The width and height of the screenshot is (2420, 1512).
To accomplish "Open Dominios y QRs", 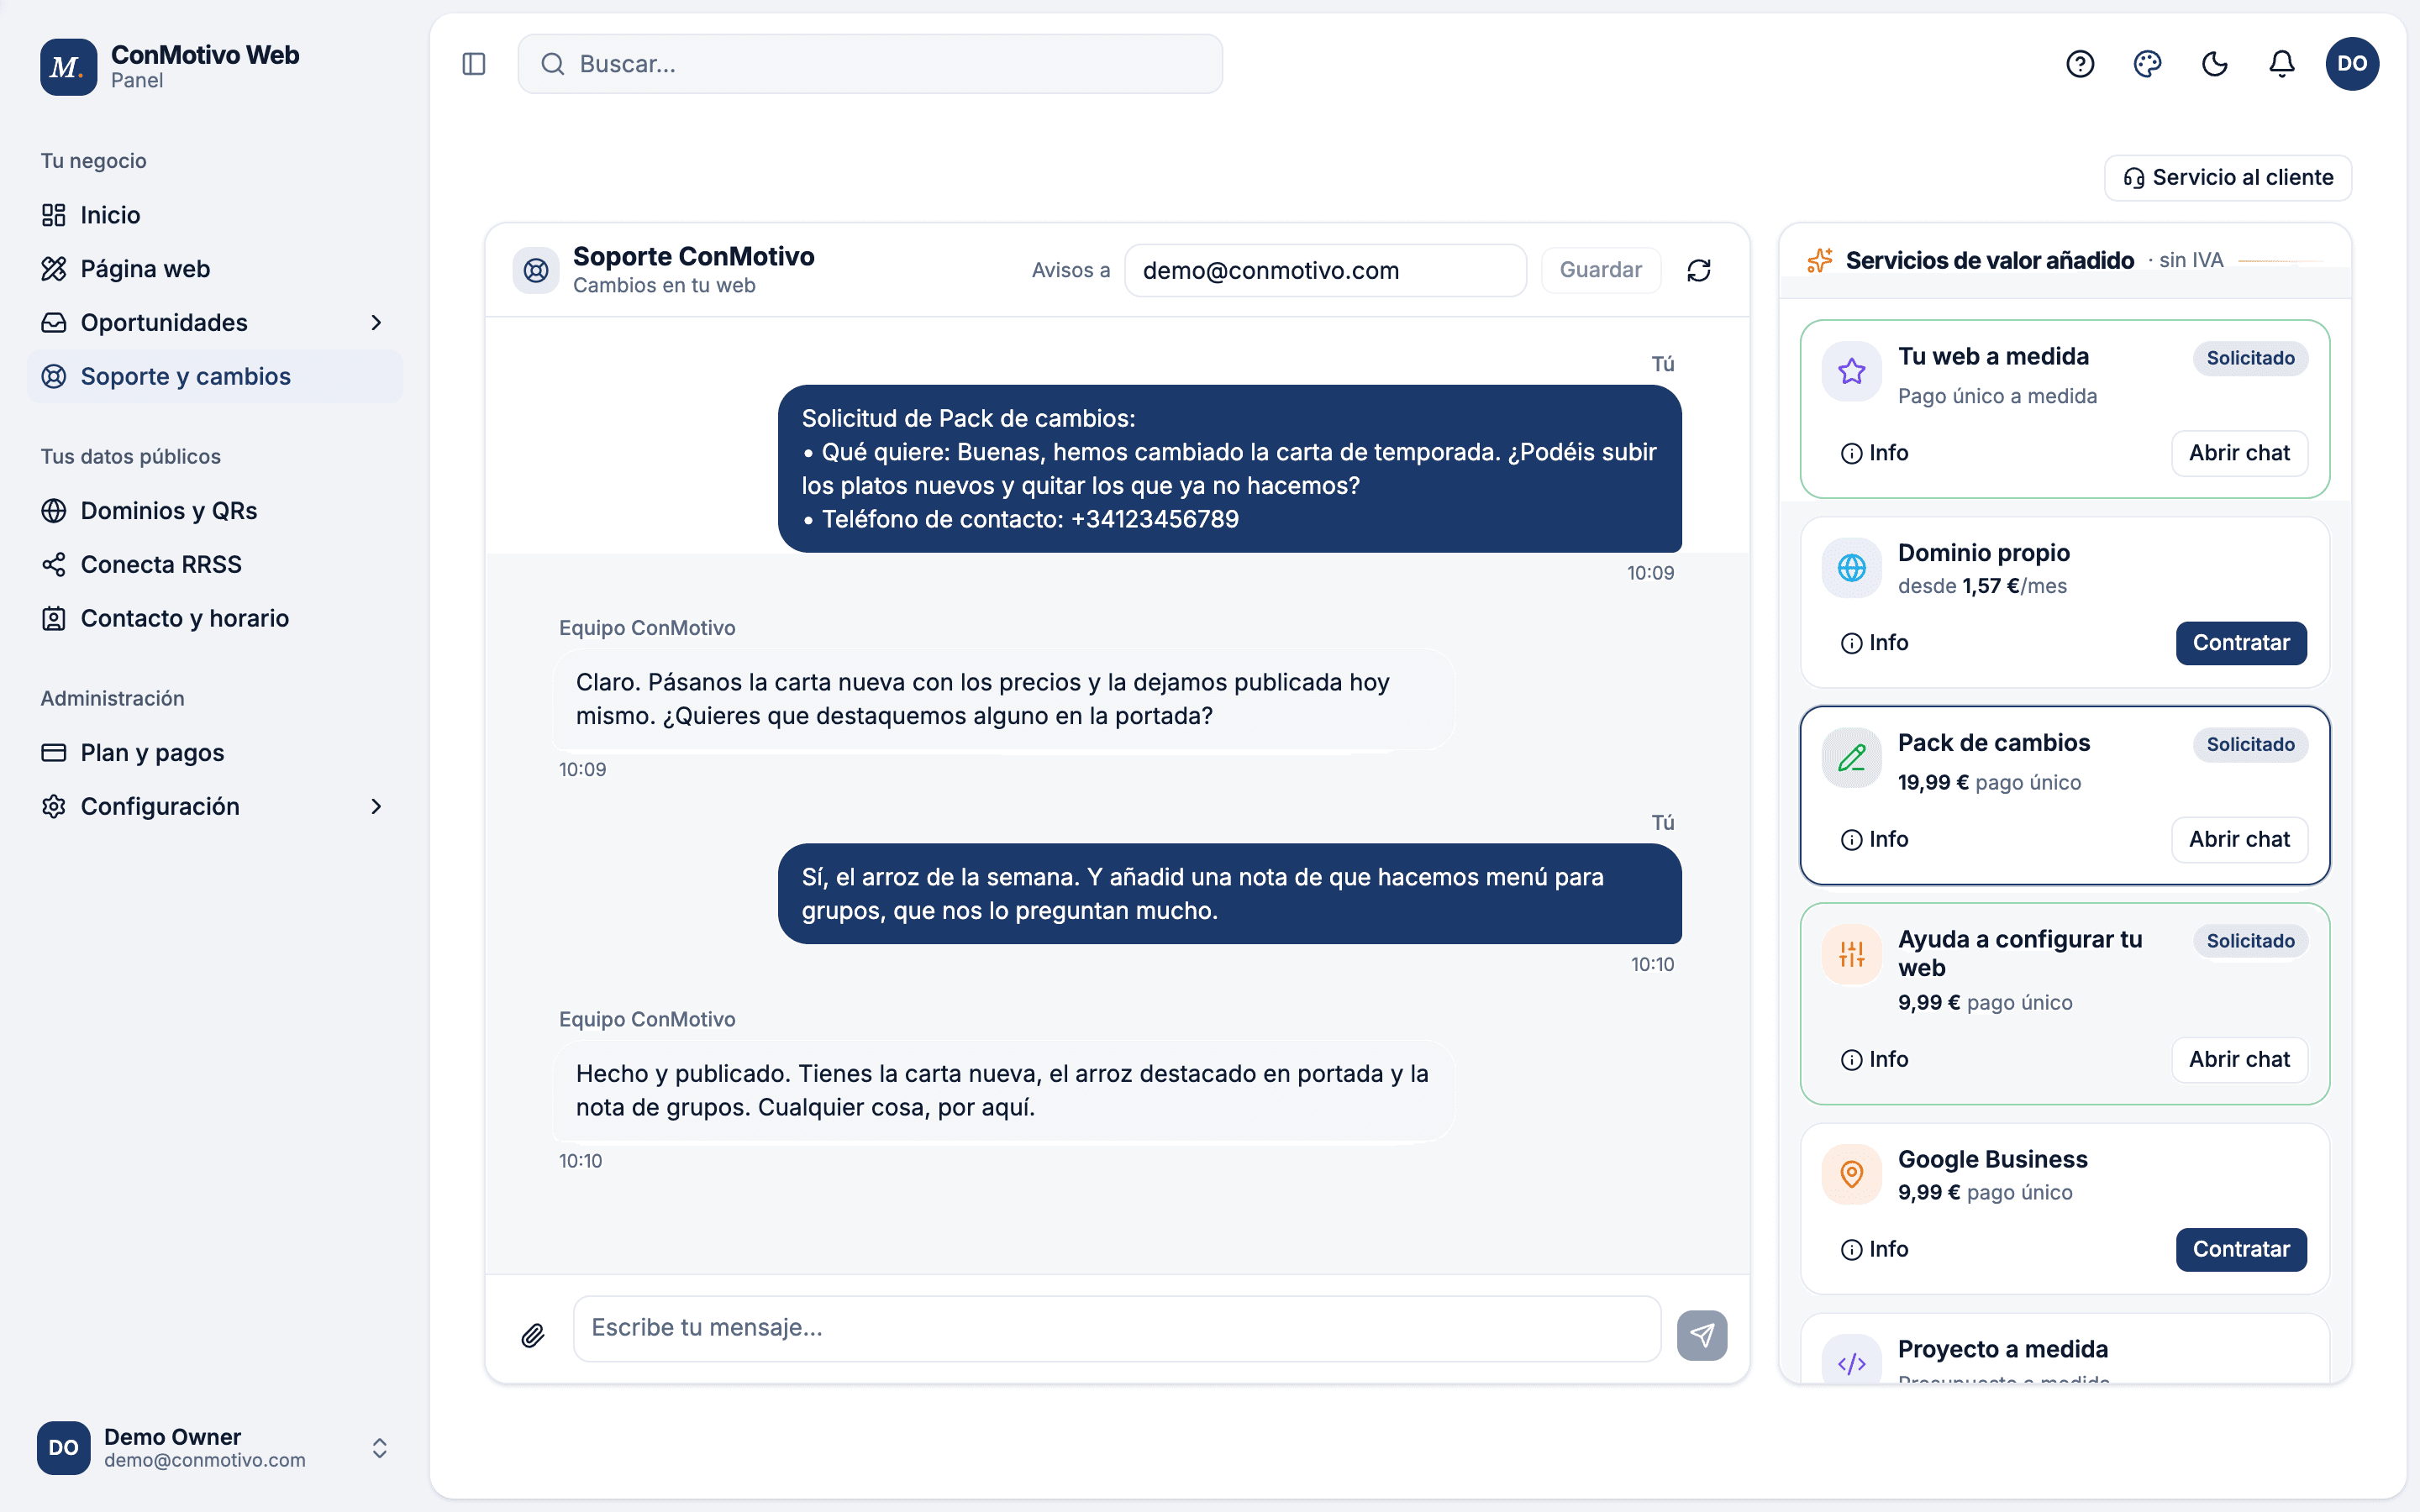I will pyautogui.click(x=215, y=511).
